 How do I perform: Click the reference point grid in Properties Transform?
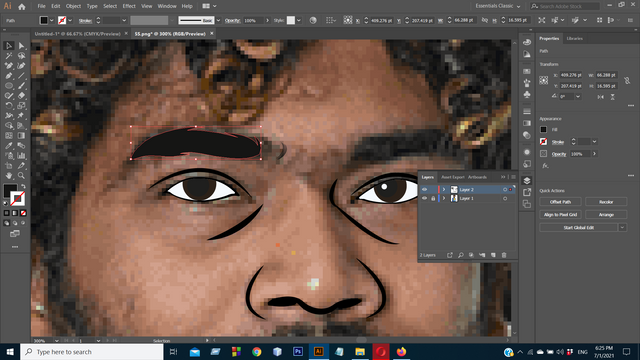coord(544,80)
